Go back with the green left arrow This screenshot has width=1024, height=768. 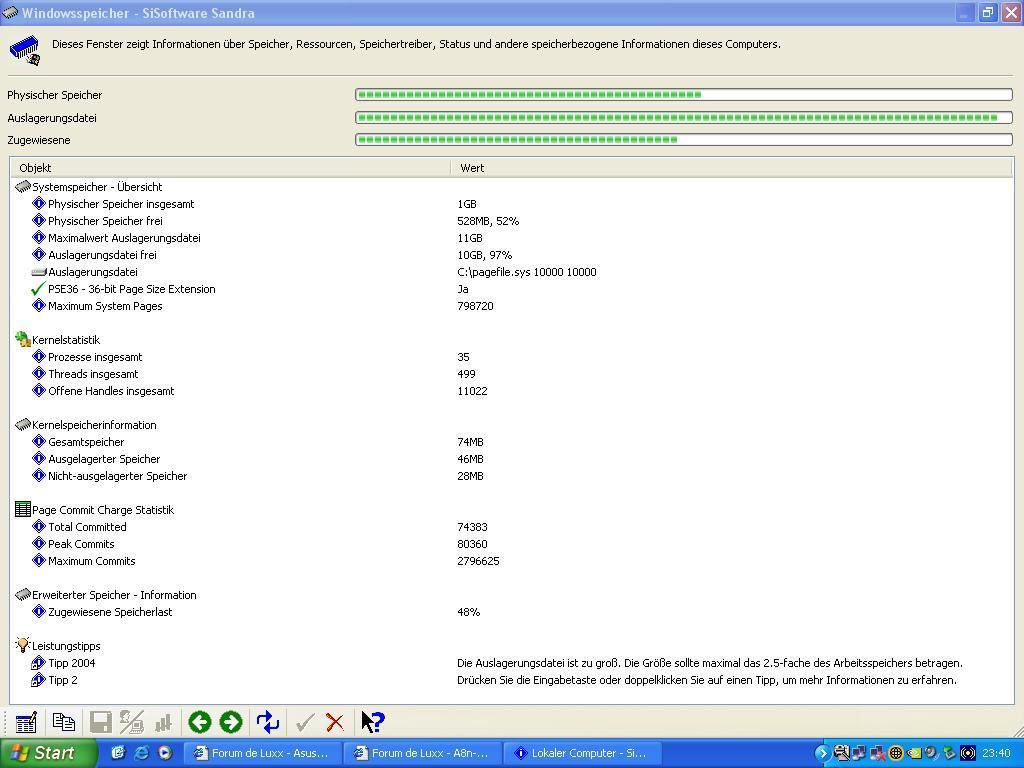(x=200, y=722)
